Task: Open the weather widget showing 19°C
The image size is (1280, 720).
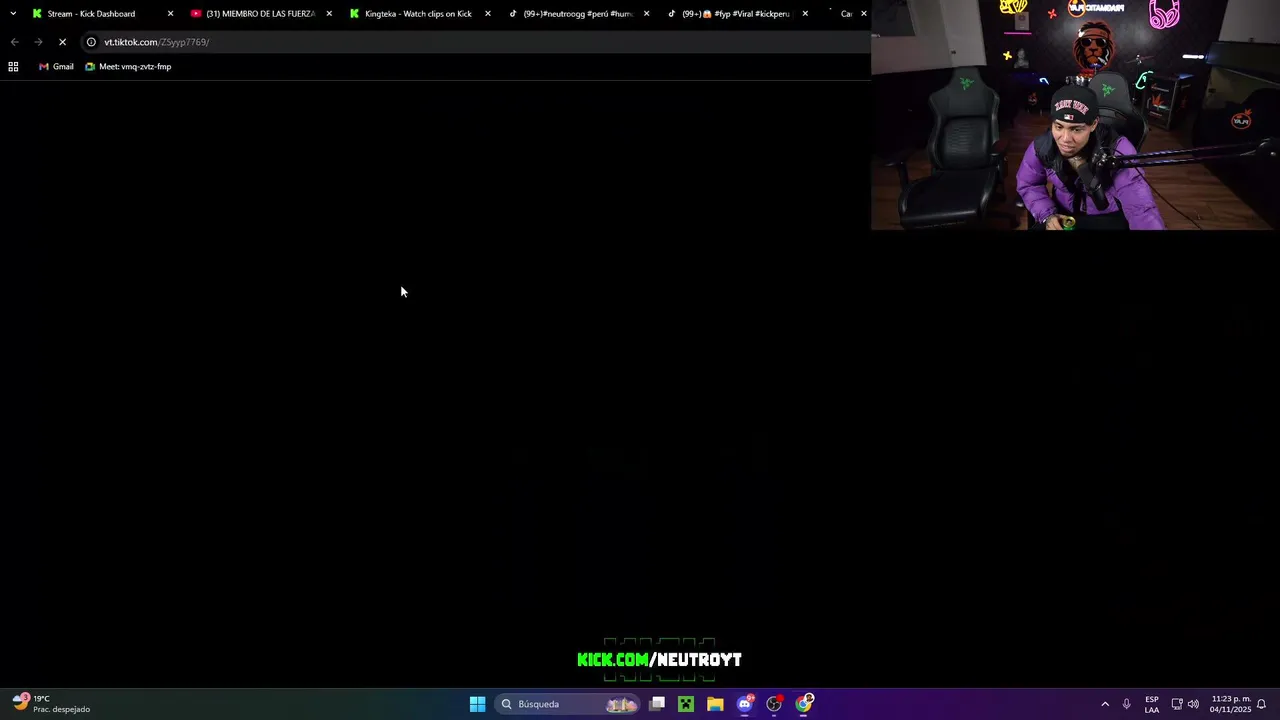Action: click(x=52, y=704)
